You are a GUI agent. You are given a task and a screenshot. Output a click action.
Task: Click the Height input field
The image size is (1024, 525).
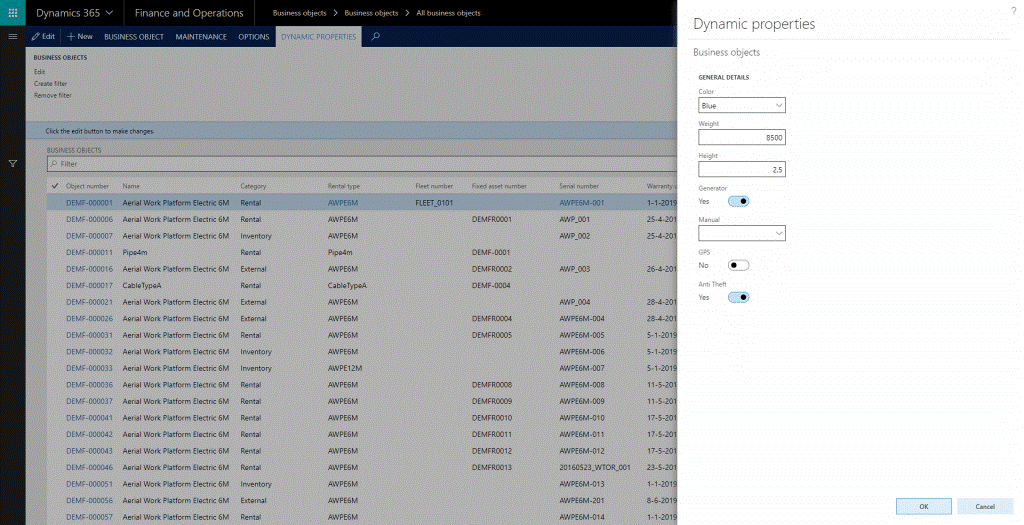point(742,169)
